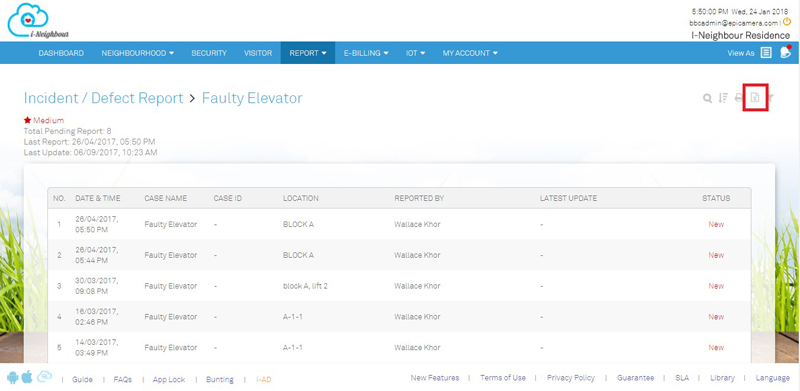The width and height of the screenshot is (800, 391).
Task: Select the row dated 26/04/2017, 05:44 PM
Action: coord(399,255)
